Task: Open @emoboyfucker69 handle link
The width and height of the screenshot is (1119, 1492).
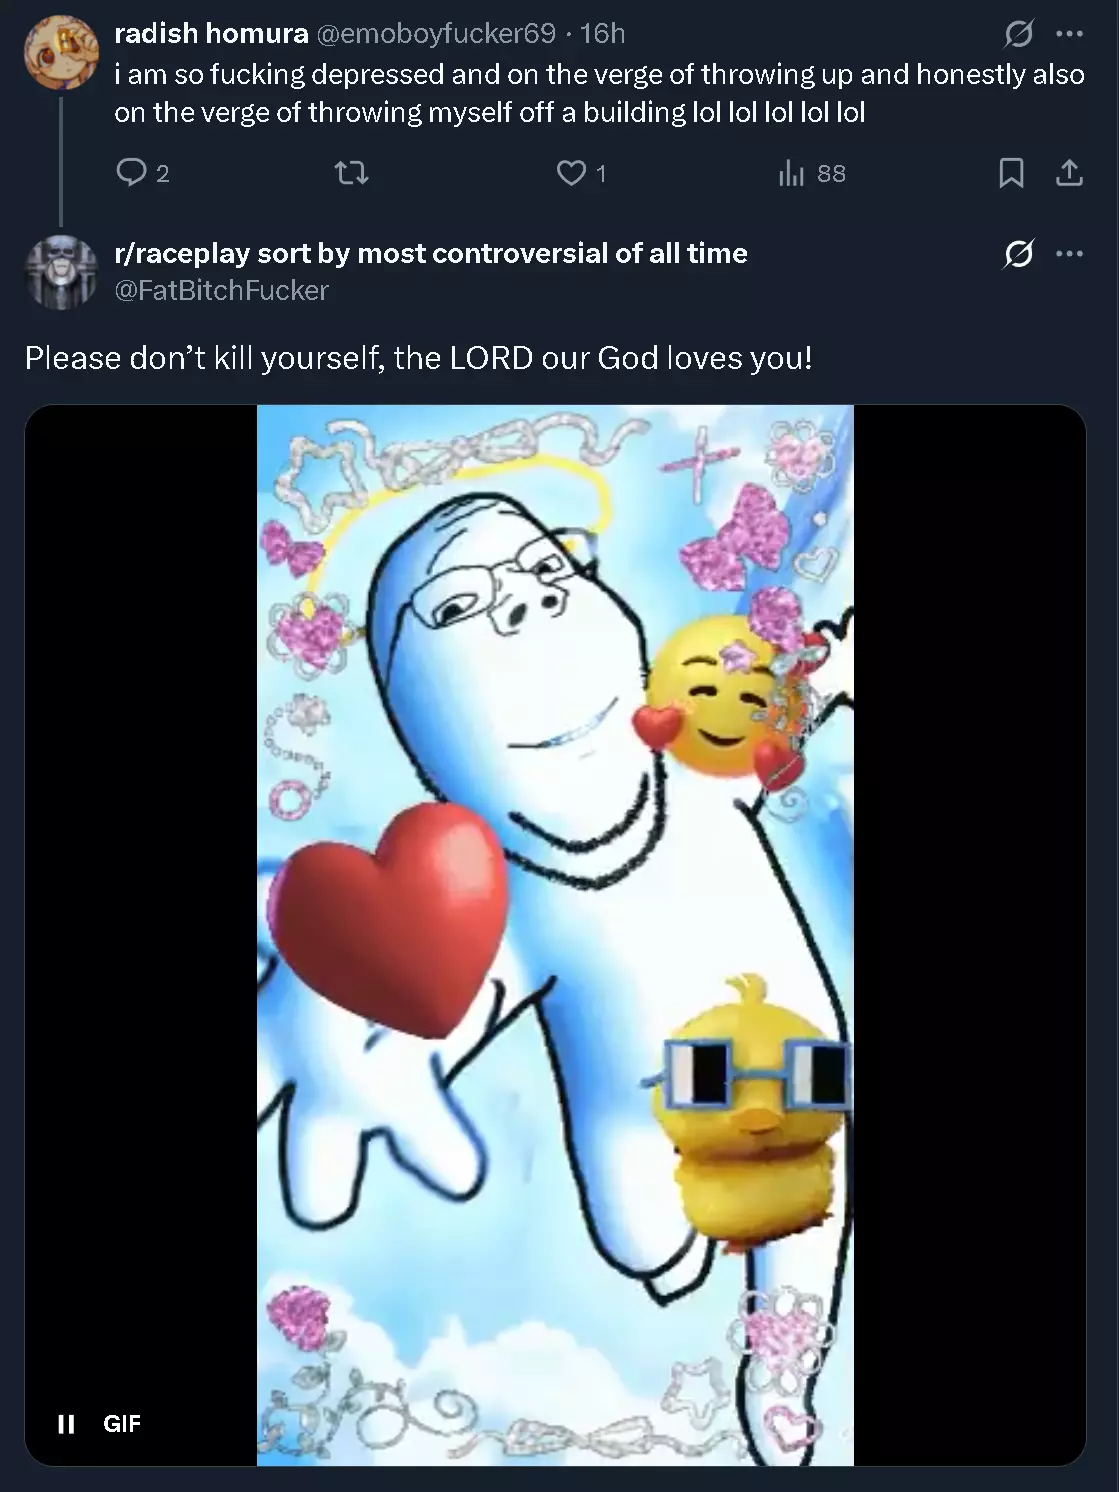Action: [436, 33]
